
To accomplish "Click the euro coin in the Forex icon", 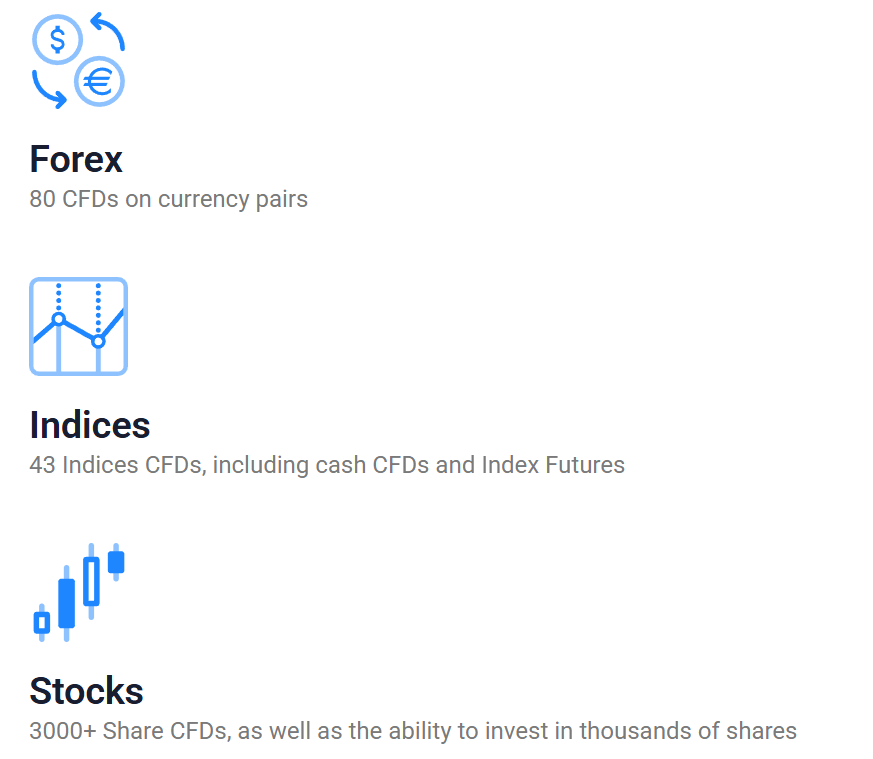I will (99, 82).
